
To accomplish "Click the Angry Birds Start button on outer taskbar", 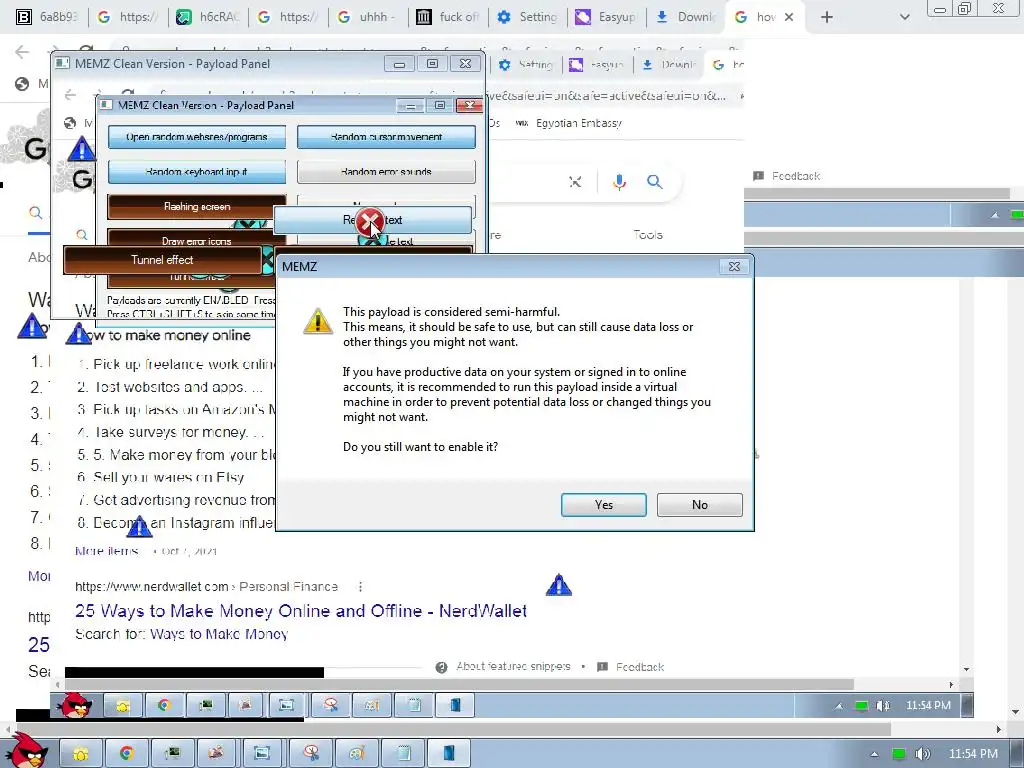I will coord(26,752).
